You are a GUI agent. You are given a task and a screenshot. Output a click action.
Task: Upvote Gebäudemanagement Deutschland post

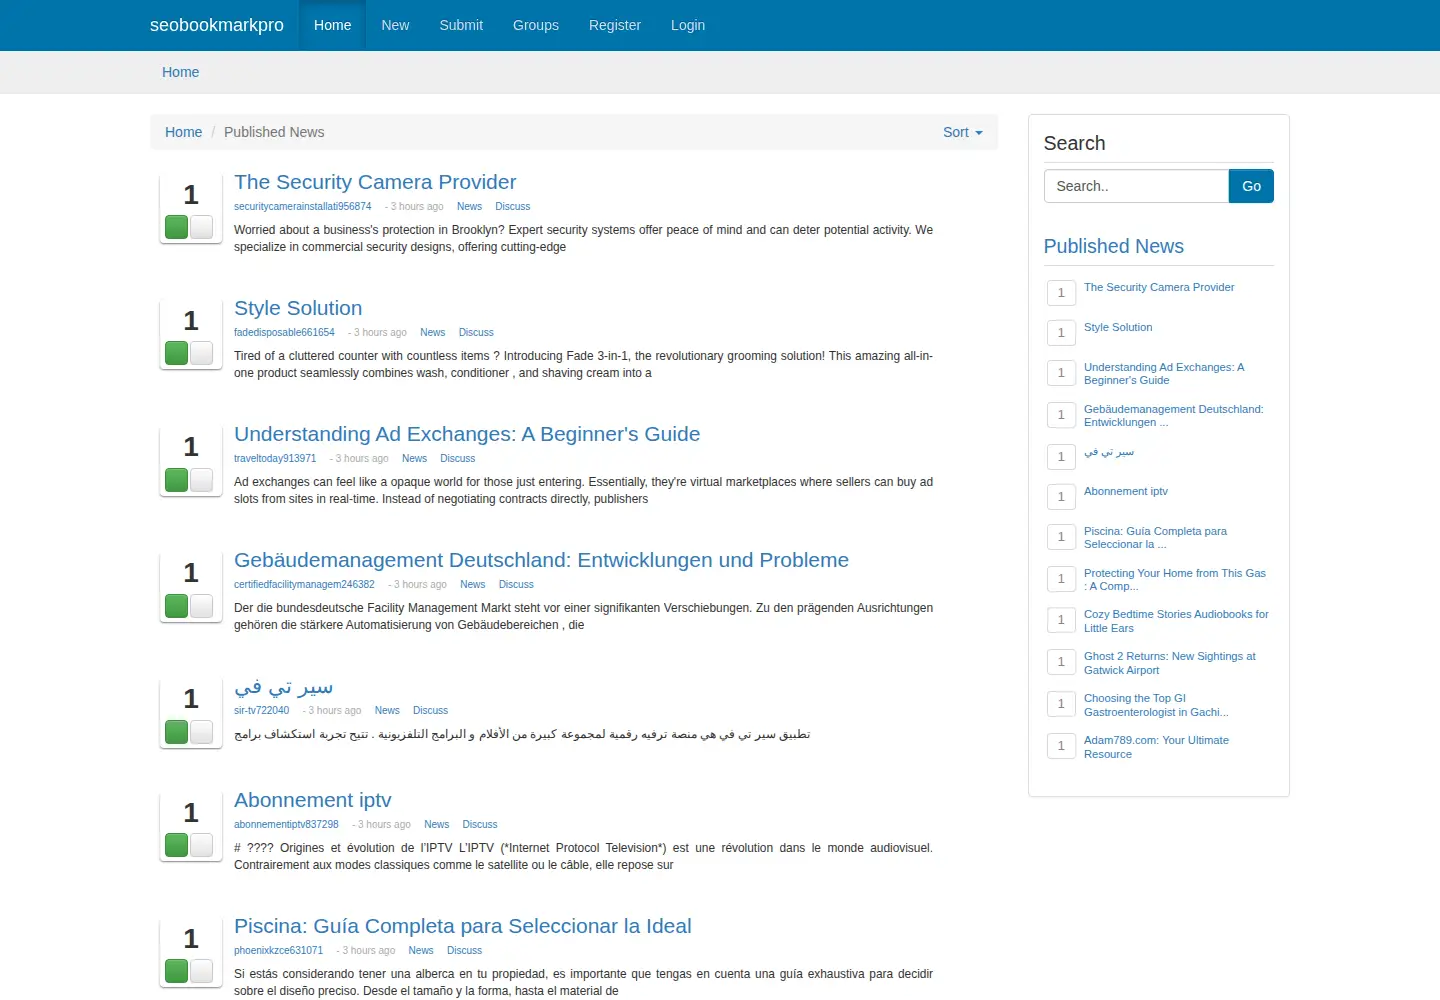pos(177,605)
